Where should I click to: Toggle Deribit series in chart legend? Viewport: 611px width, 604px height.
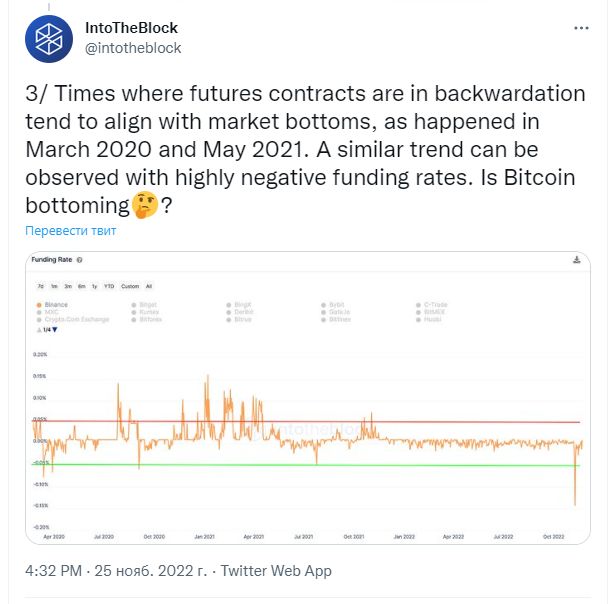pos(241,310)
